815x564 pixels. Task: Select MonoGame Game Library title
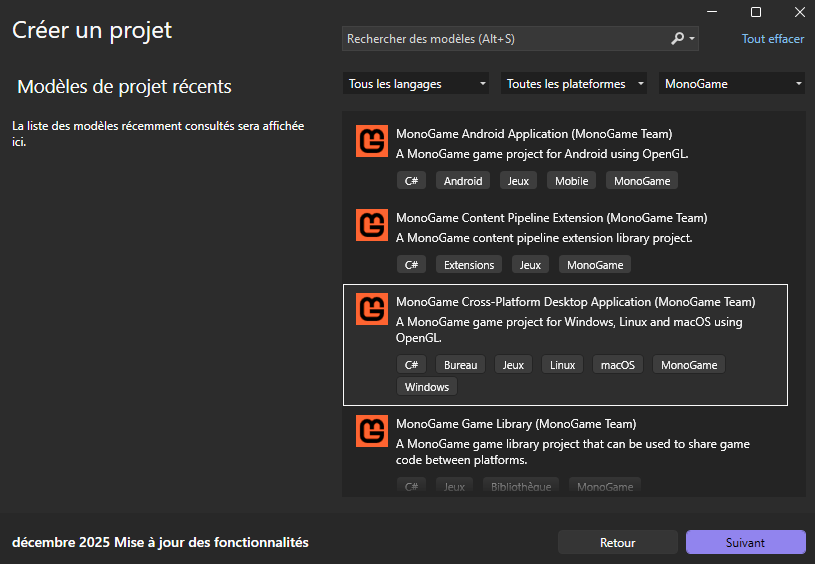click(x=516, y=424)
